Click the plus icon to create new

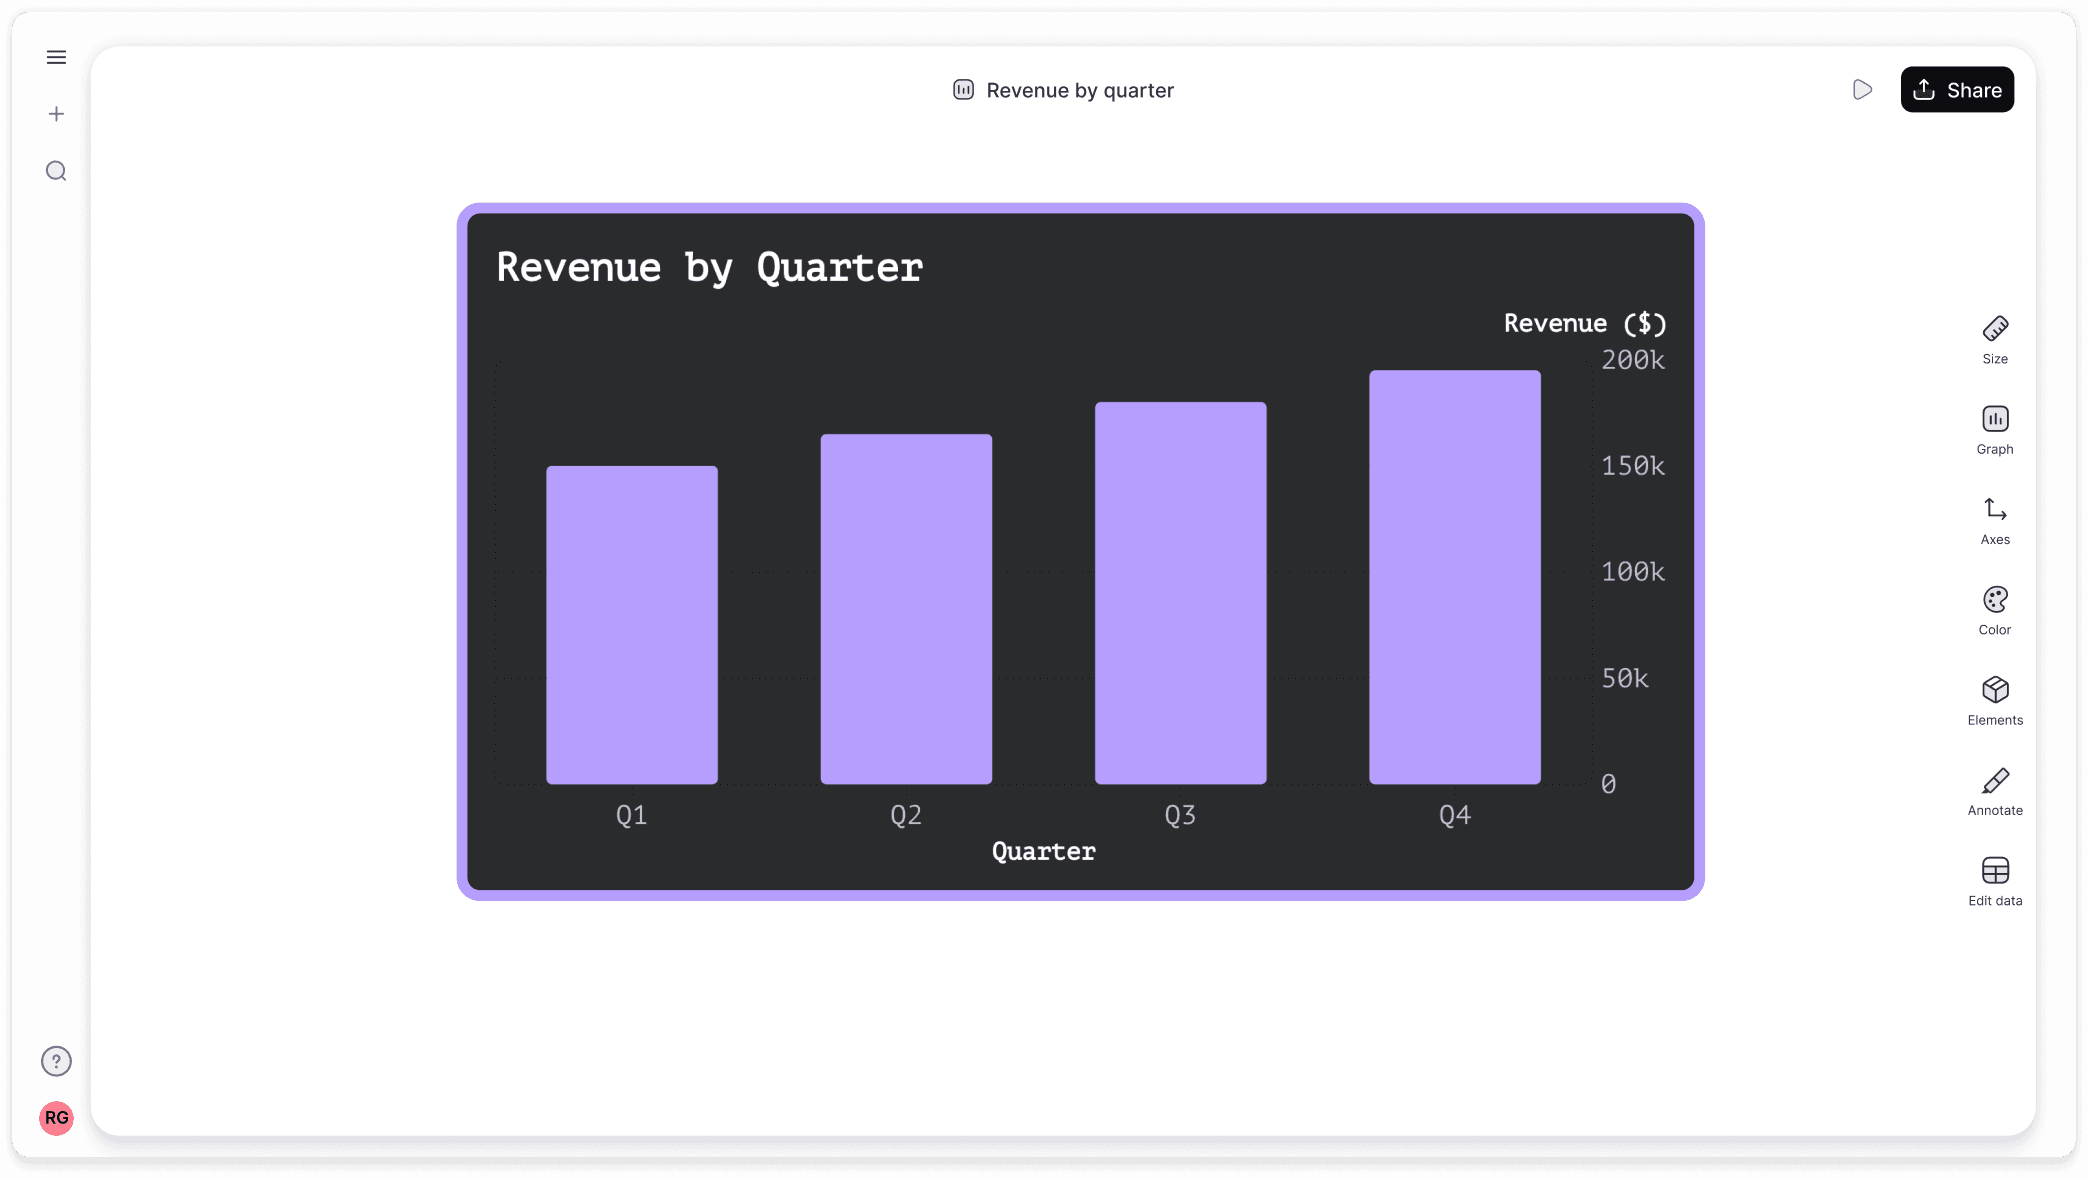click(x=56, y=114)
